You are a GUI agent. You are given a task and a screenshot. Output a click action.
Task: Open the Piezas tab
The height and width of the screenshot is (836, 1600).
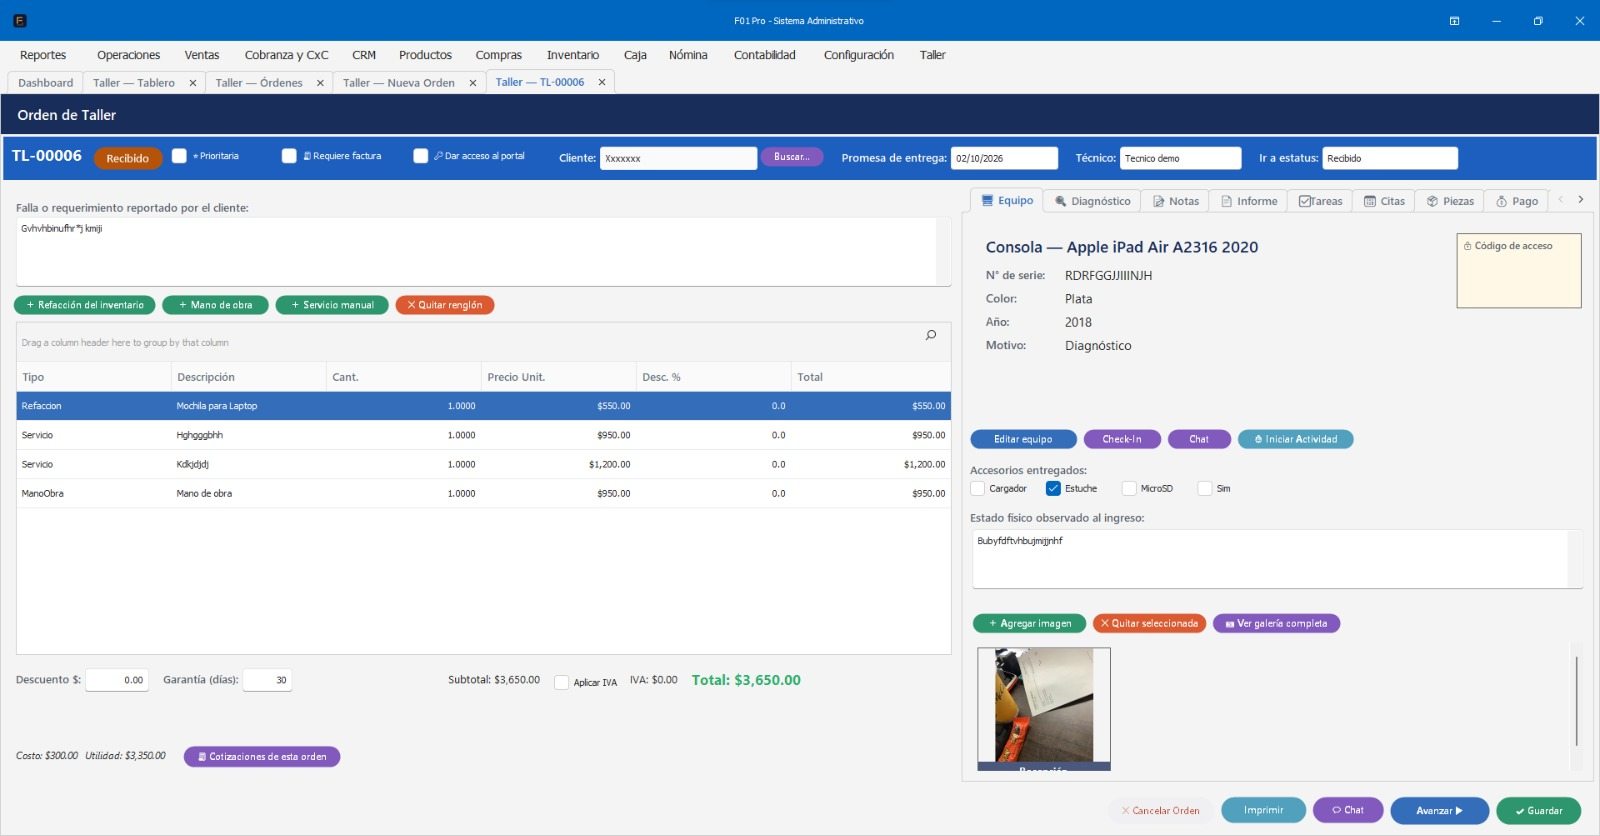pyautogui.click(x=1450, y=201)
